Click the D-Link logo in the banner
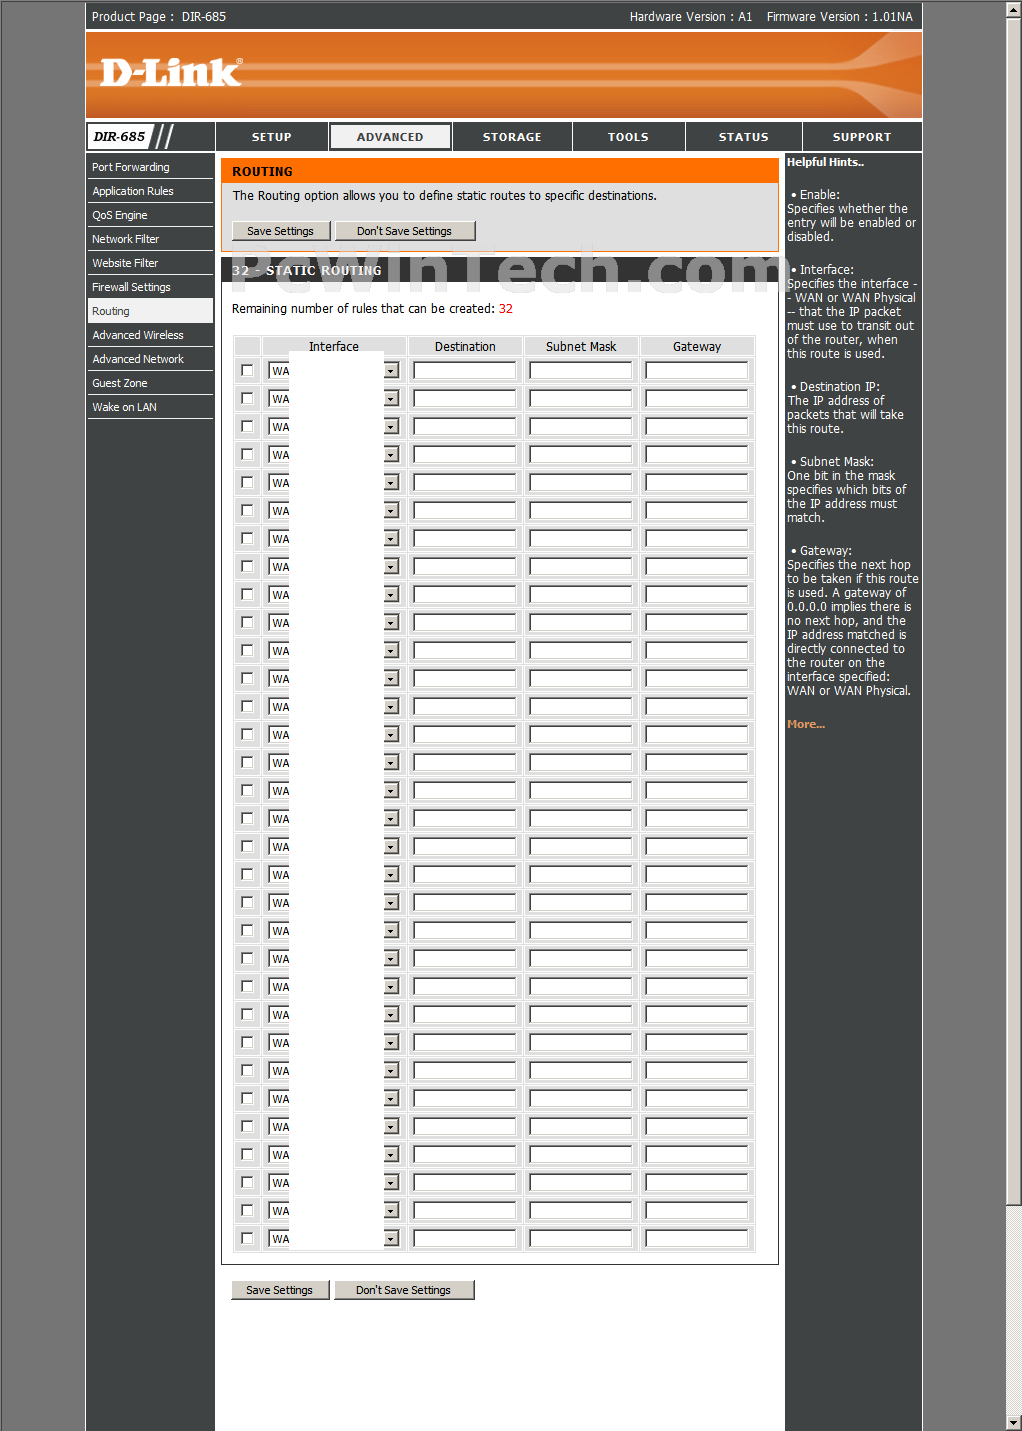1022x1431 pixels. 171,72
